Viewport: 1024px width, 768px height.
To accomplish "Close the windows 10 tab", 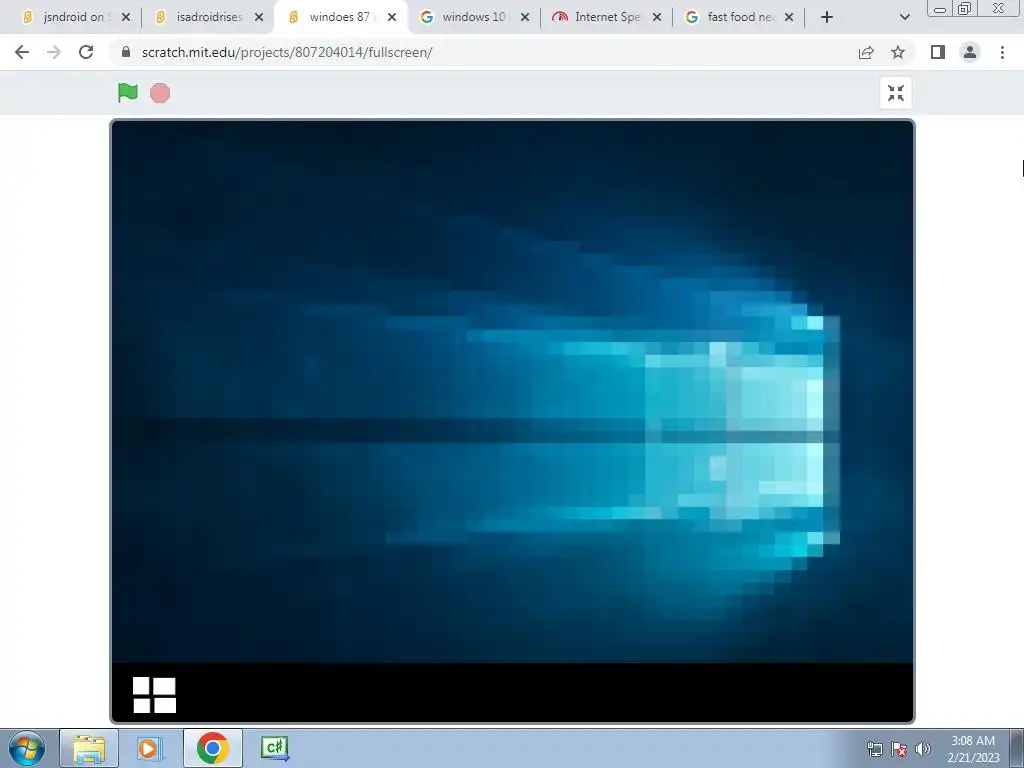I will (524, 17).
